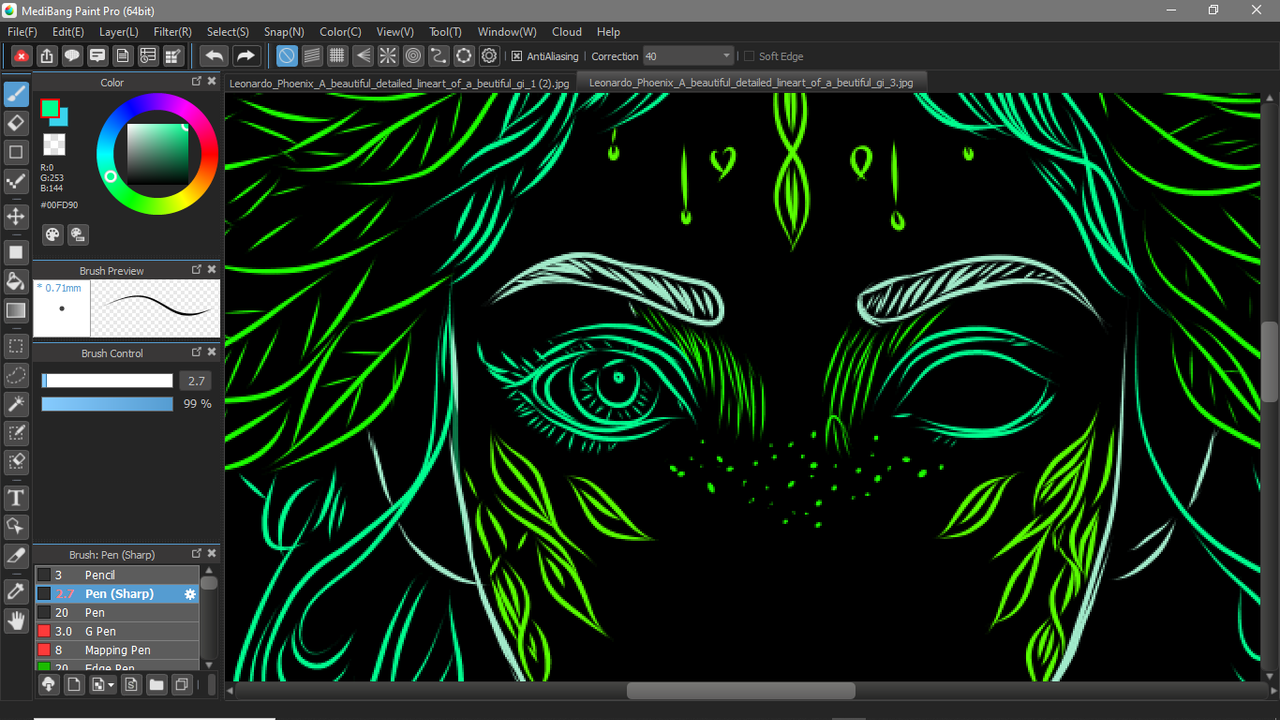Select the Bucket fill tool
1280x720 pixels.
16,281
